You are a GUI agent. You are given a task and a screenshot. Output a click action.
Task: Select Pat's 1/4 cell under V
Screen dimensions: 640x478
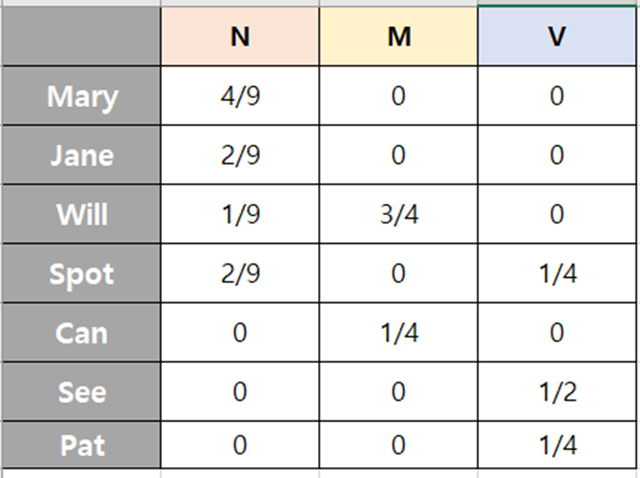point(557,444)
